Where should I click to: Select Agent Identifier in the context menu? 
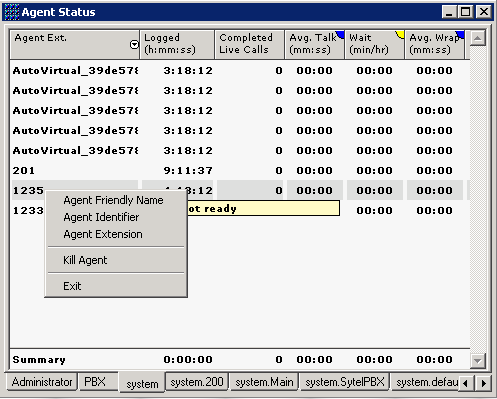[101, 217]
